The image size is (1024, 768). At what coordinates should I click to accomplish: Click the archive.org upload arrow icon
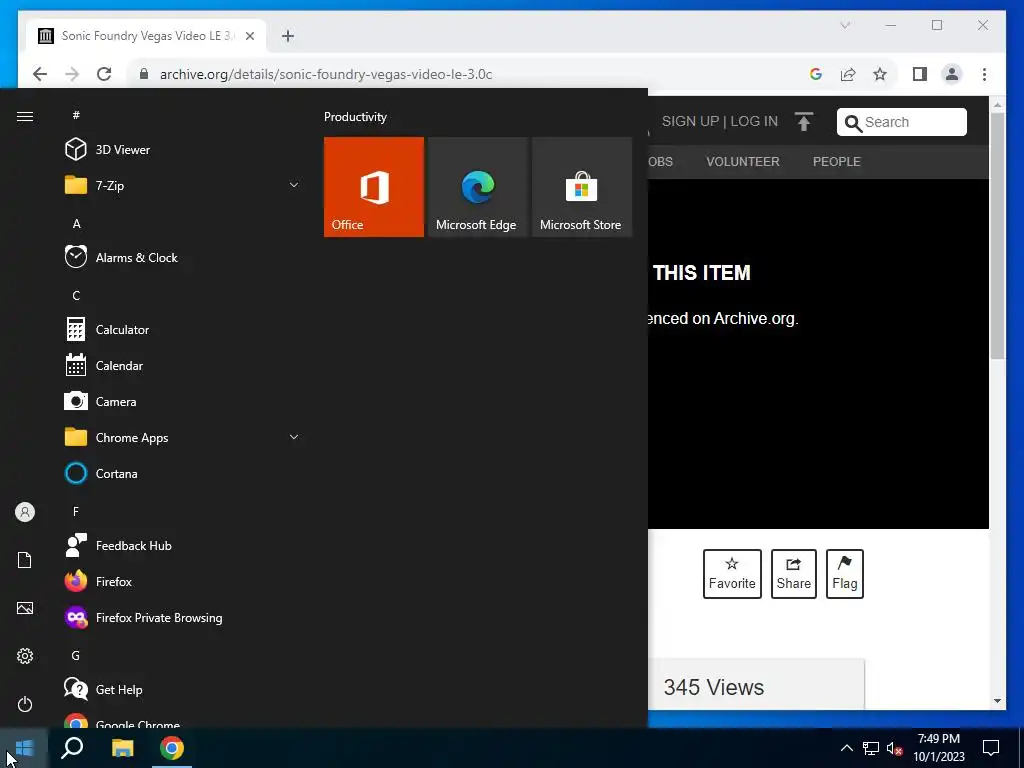coord(804,121)
